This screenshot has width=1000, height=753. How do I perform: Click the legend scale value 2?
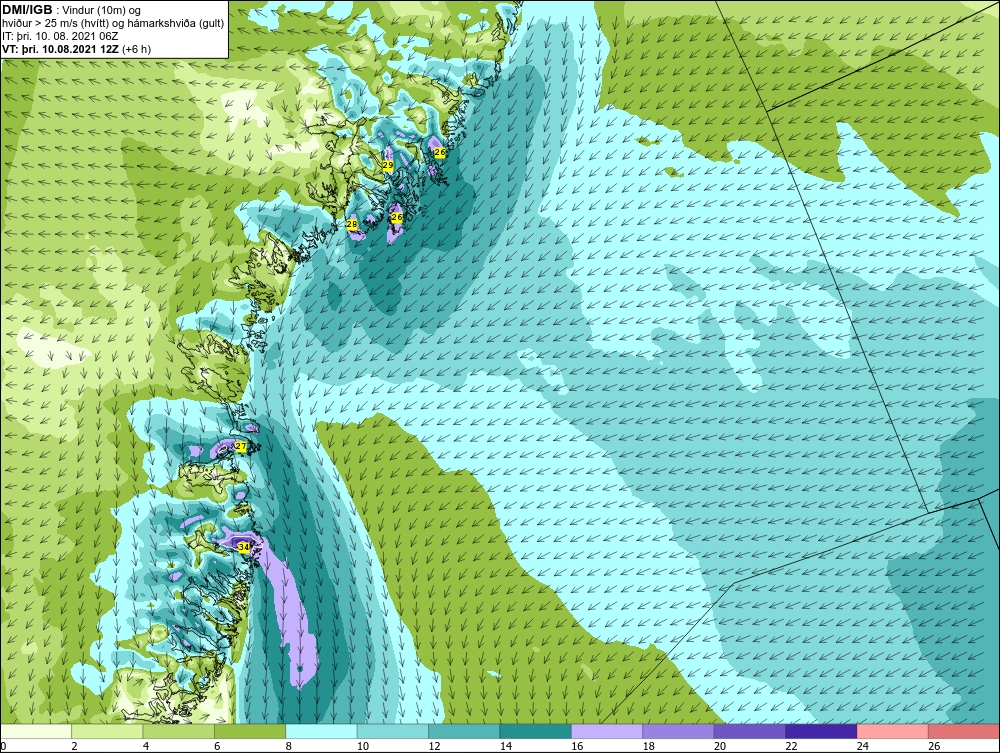[75, 746]
